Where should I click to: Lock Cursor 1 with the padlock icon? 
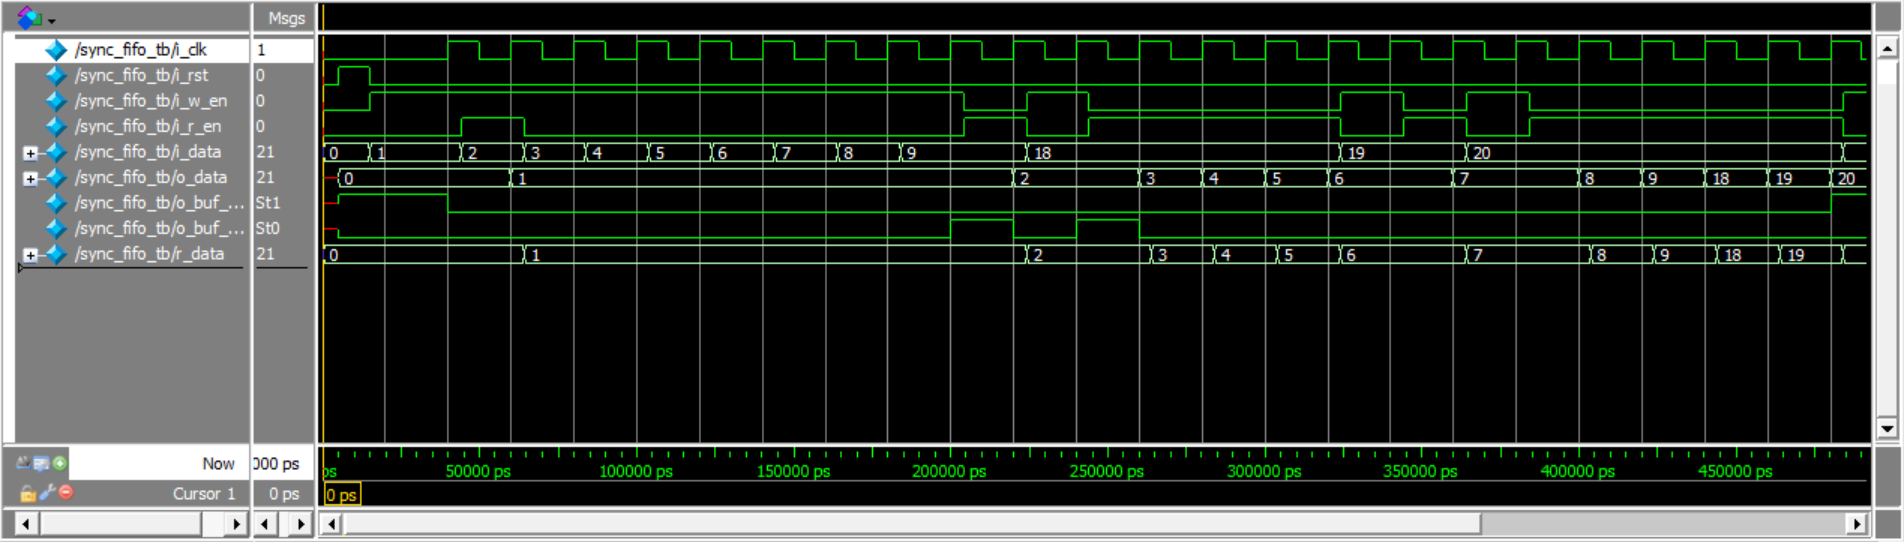(x=28, y=493)
